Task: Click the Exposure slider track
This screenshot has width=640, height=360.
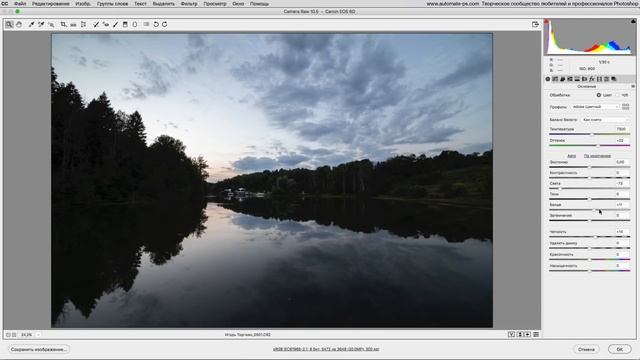Action: [x=589, y=167]
